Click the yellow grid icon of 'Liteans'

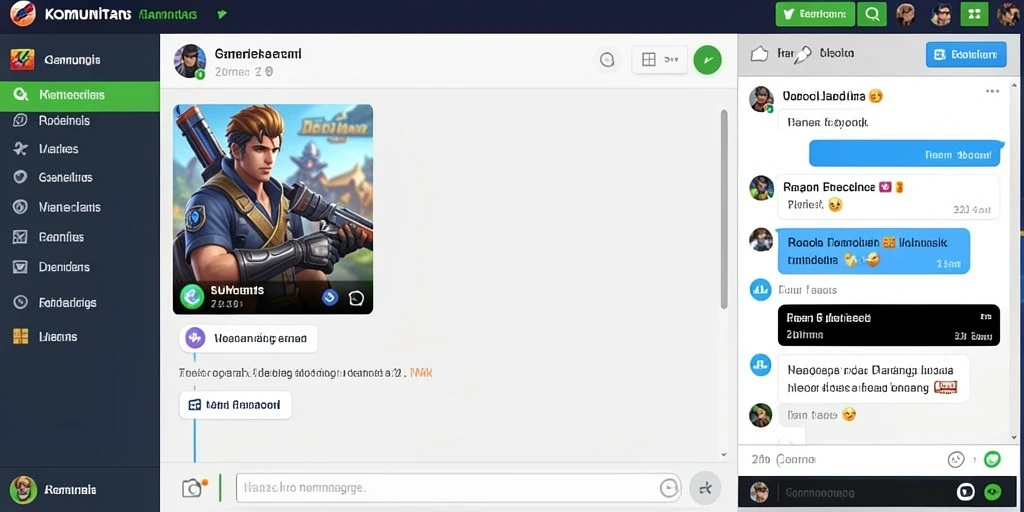tap(20, 337)
